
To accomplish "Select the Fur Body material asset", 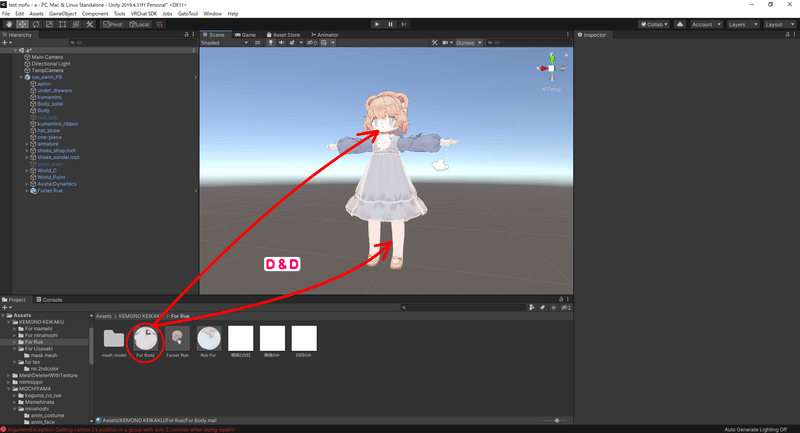I will click(x=145, y=342).
